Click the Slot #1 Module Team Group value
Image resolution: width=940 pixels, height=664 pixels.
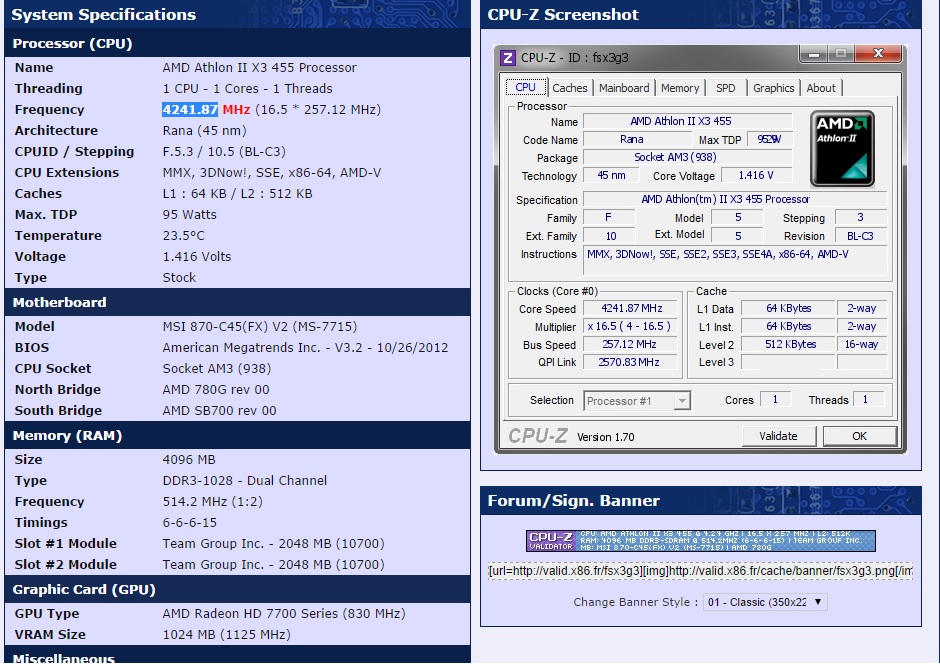273,544
